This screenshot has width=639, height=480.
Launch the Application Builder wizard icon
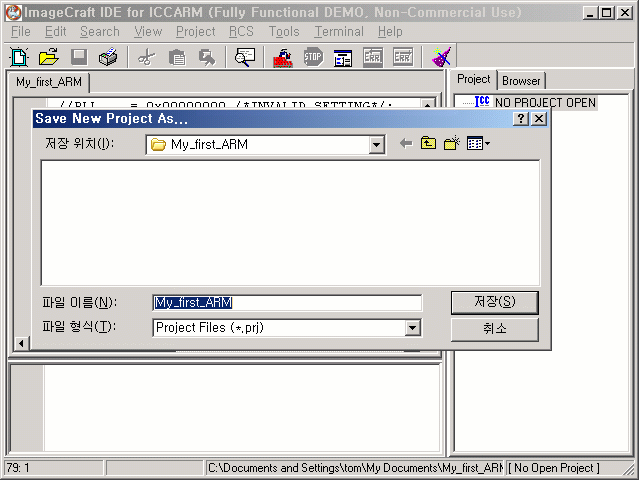[441, 57]
